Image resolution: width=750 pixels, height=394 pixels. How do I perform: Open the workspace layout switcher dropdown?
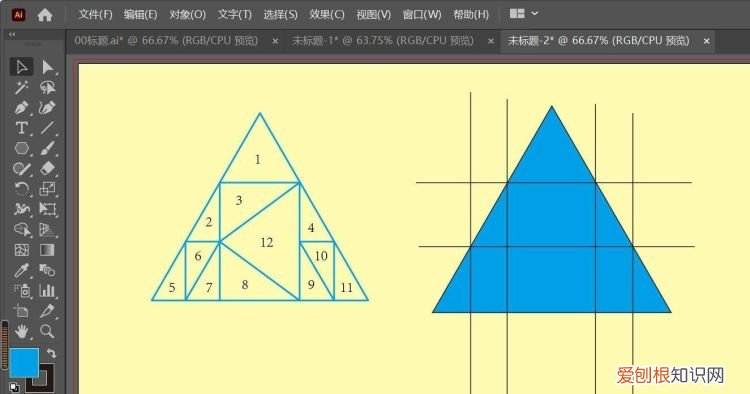pos(524,14)
